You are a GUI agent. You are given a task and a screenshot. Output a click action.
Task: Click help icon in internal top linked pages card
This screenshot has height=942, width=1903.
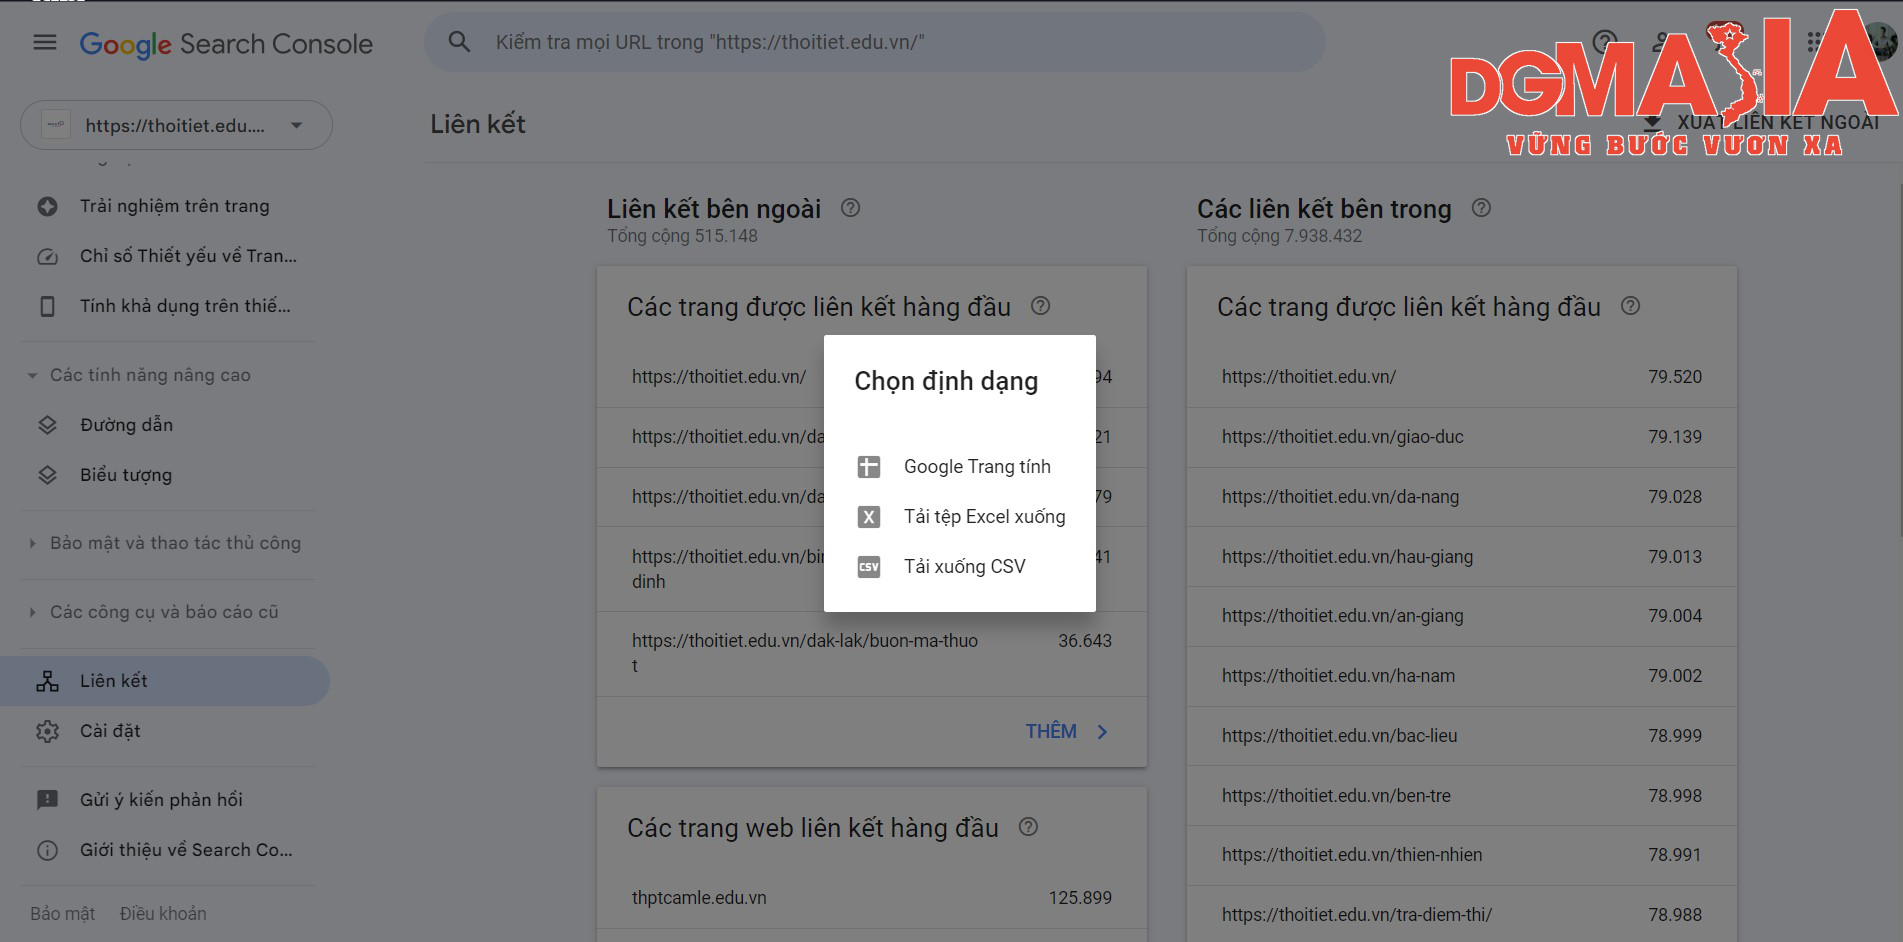(x=1630, y=306)
